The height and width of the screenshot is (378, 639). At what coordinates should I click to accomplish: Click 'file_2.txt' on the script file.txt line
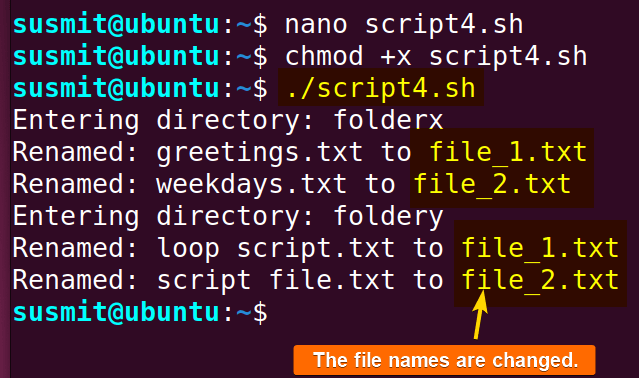[x=540, y=280]
